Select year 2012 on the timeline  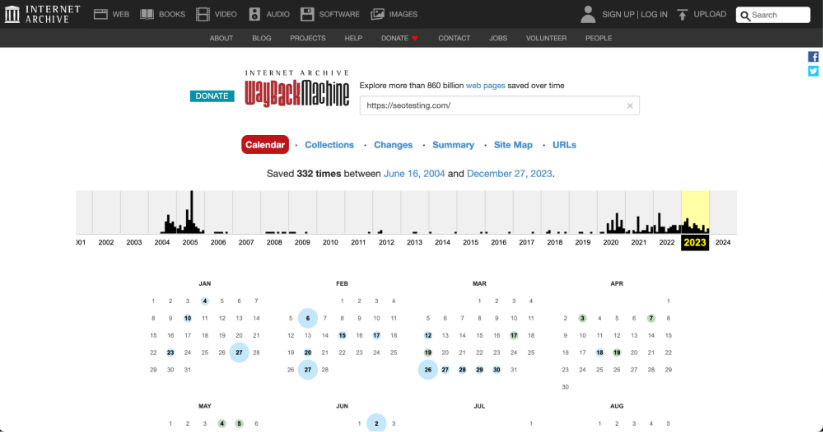(x=386, y=243)
